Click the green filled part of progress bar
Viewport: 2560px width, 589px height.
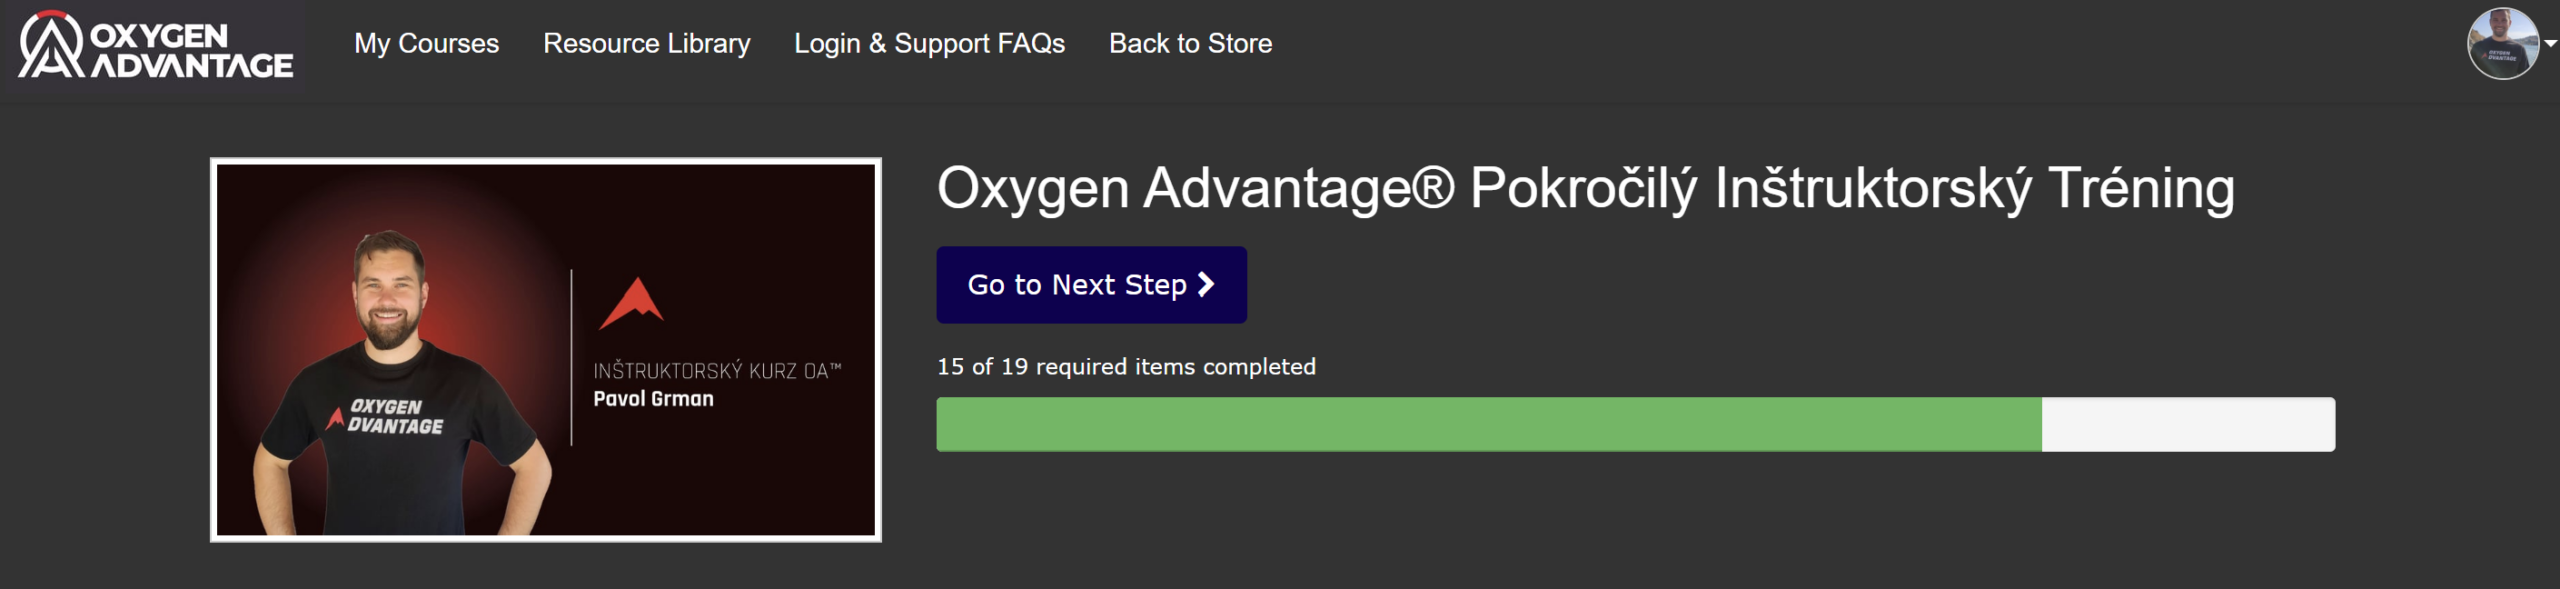point(1488,424)
